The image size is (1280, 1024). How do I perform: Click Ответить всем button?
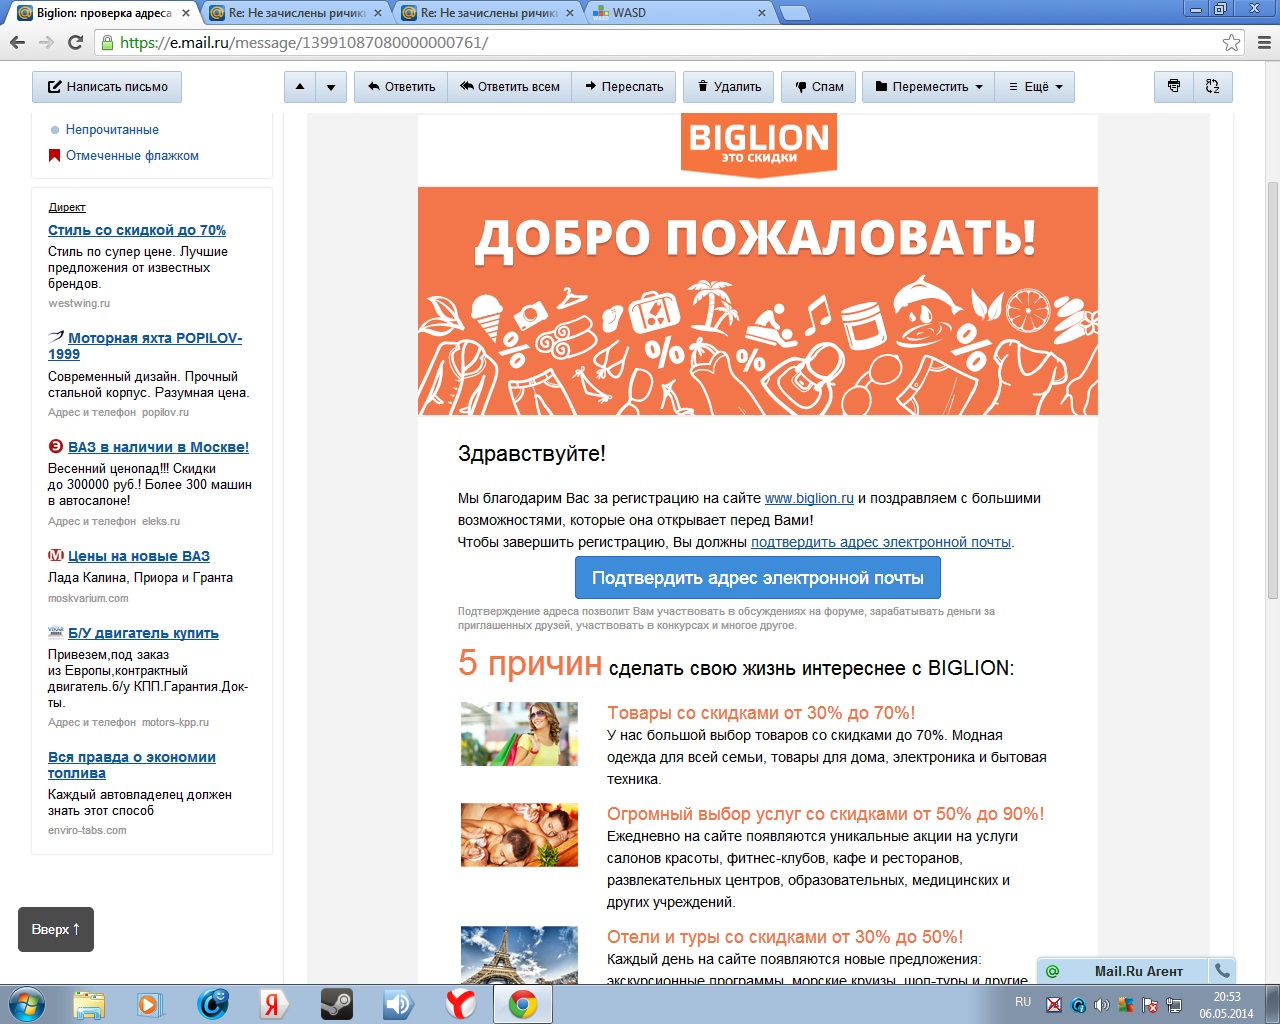click(x=510, y=87)
